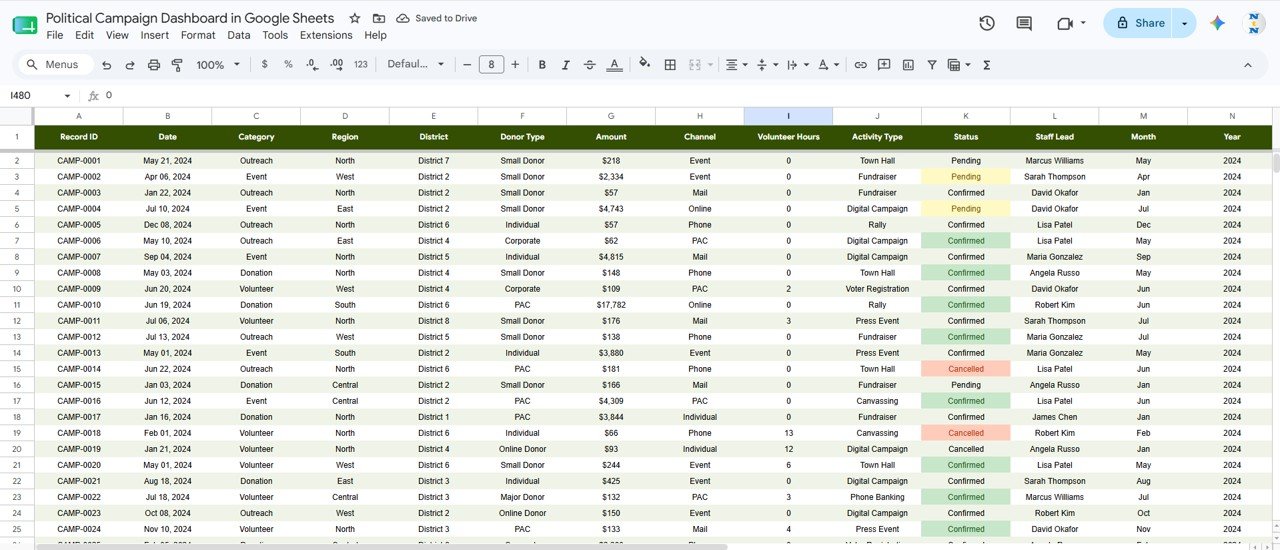Decrease font size minus button
1280x550 pixels.
(467, 65)
